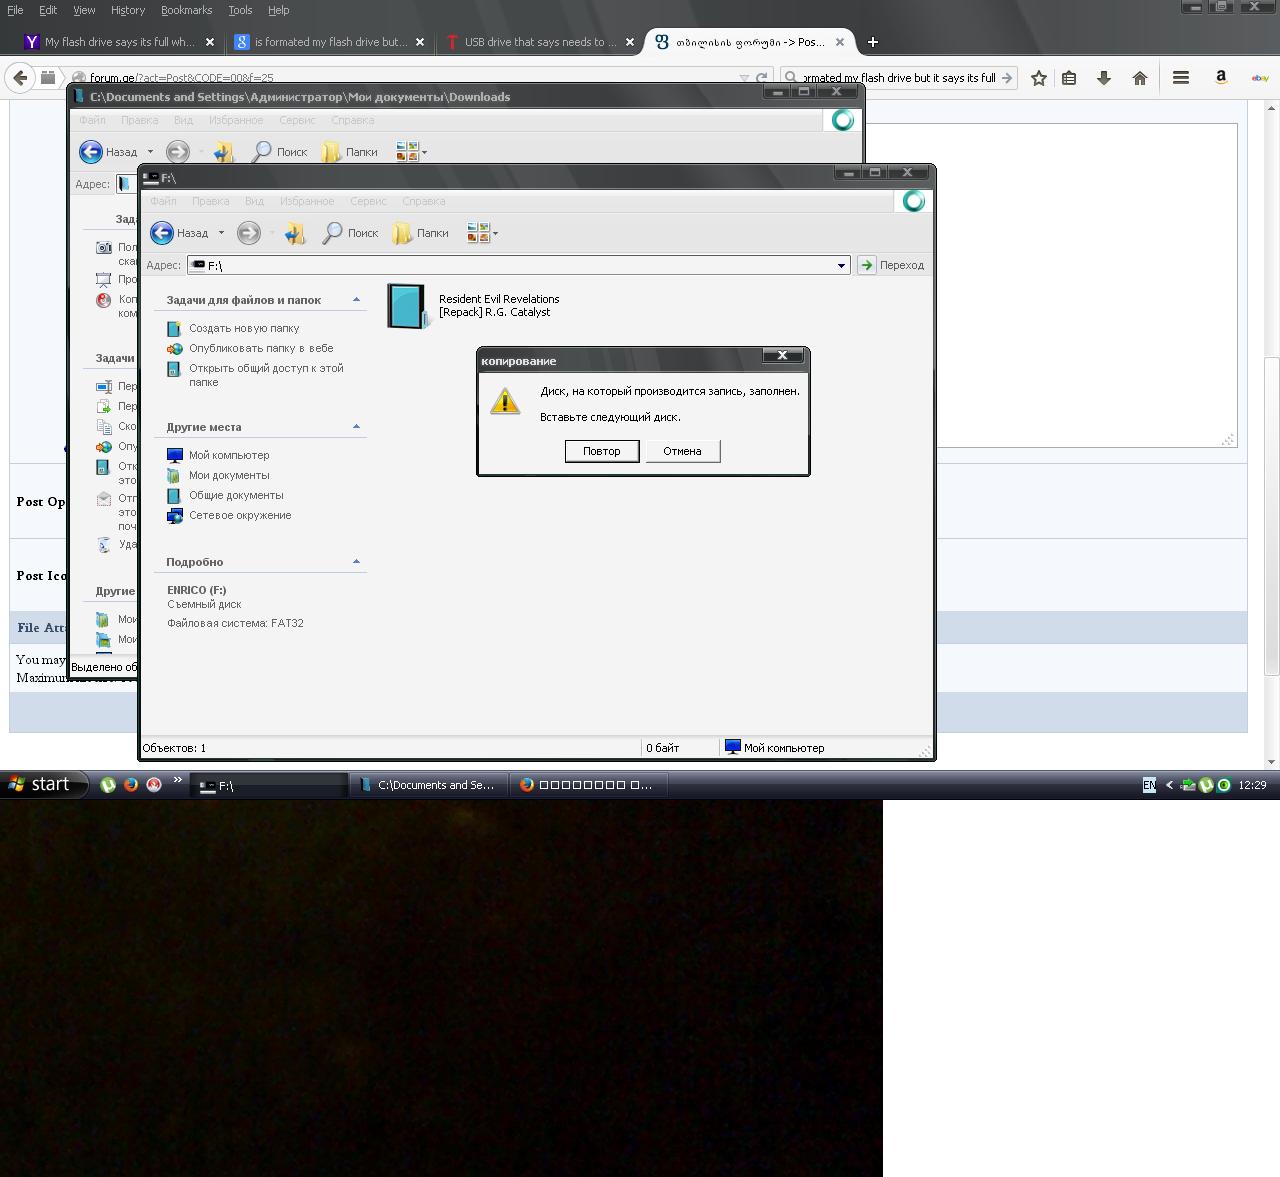1280x1177 pixels.
Task: Open the Firefox bookmarks list icon
Action: click(x=1069, y=78)
